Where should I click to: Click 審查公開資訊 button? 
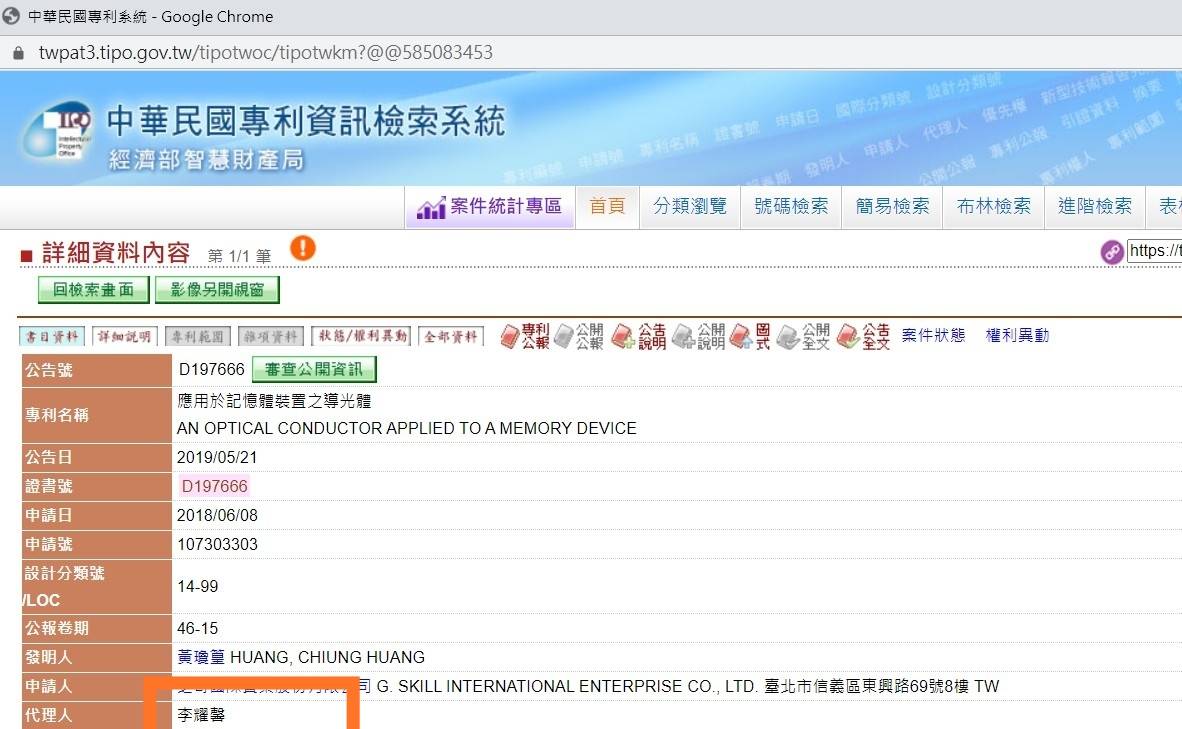[x=314, y=369]
